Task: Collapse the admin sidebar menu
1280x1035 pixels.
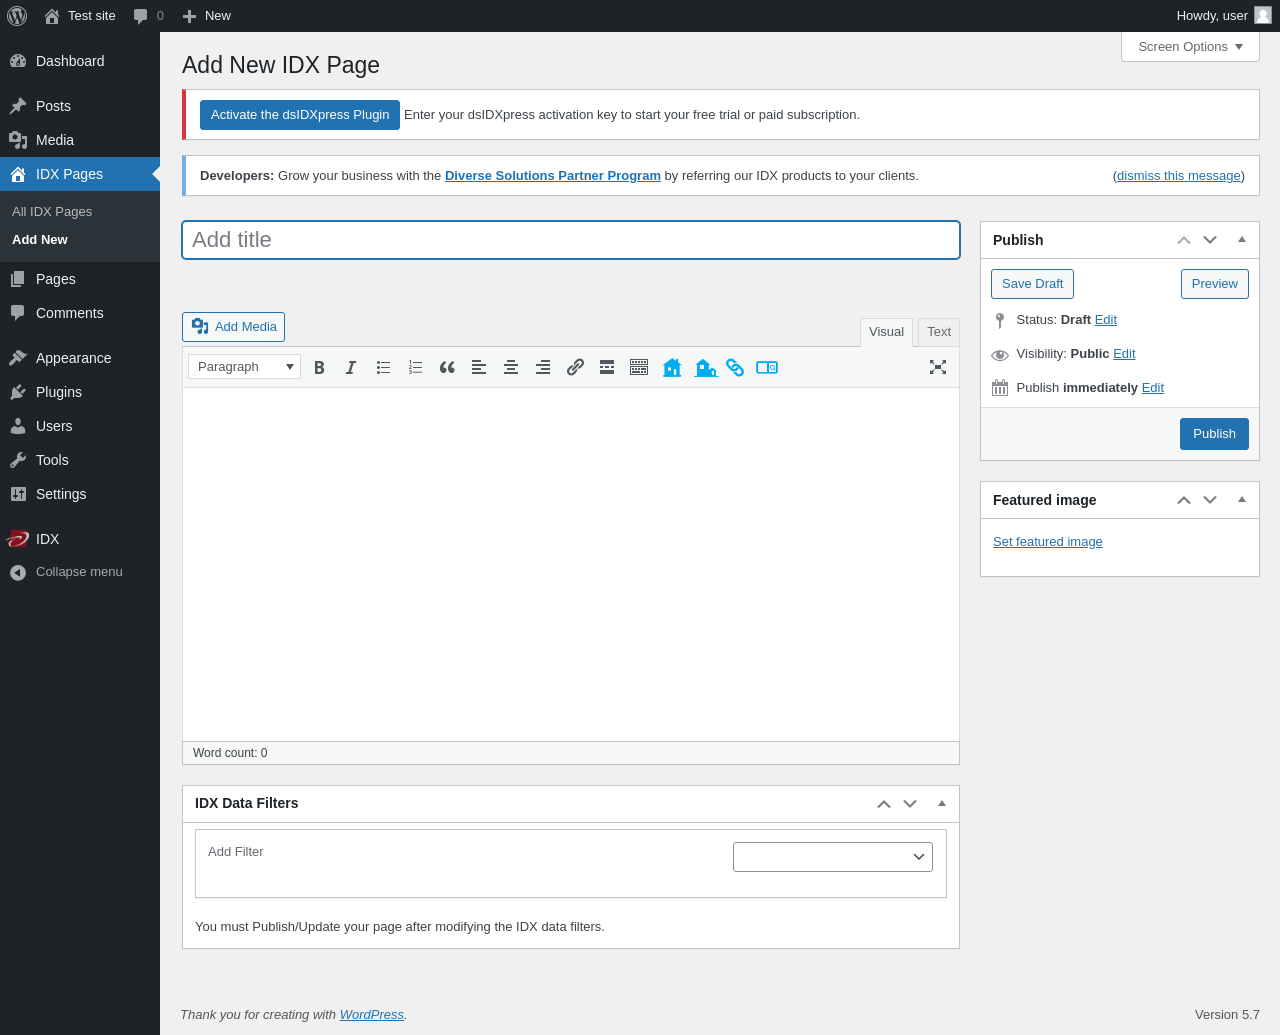Action: coord(80,572)
